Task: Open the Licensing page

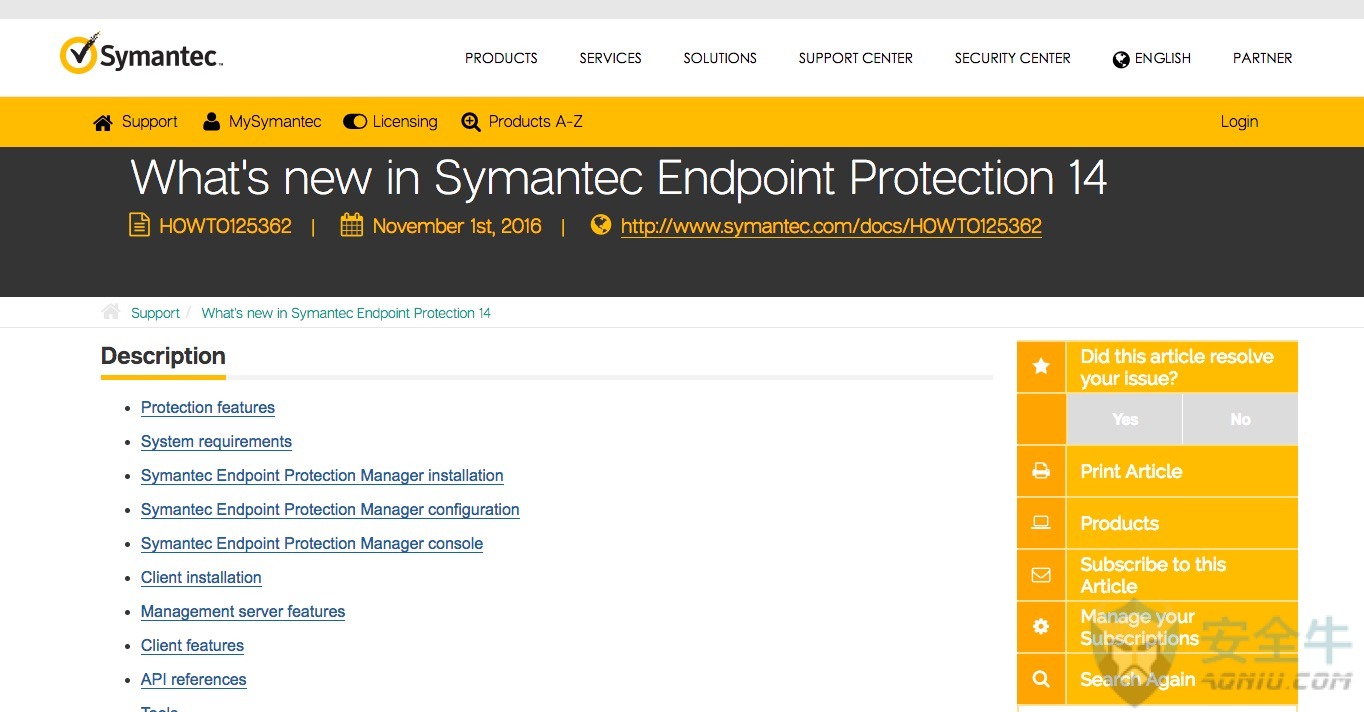Action: click(405, 122)
